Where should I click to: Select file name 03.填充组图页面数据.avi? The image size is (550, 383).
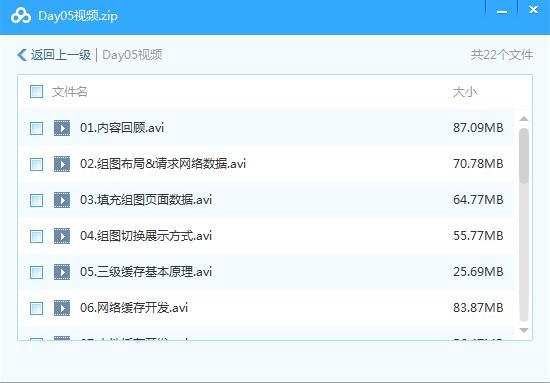[x=146, y=200]
